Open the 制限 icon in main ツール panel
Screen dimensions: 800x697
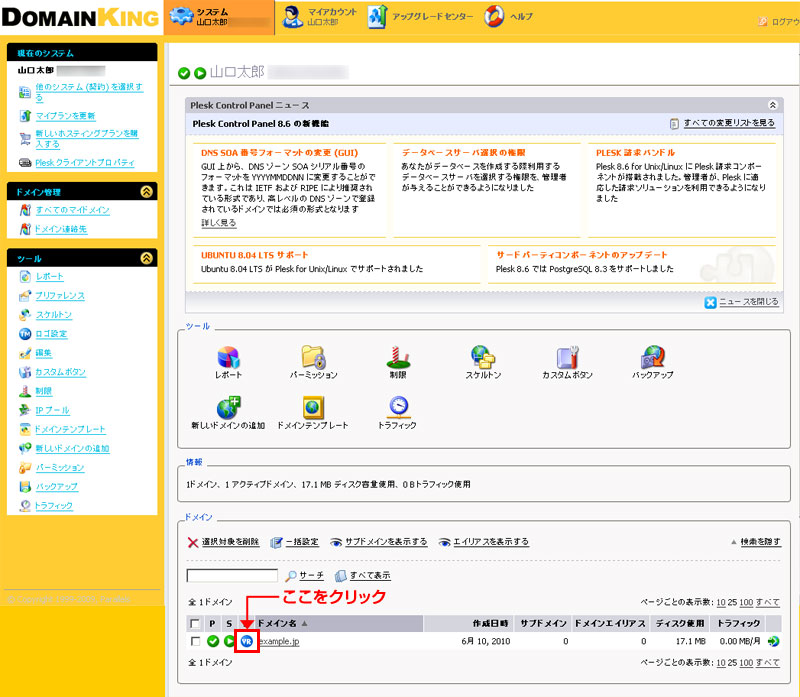point(398,357)
